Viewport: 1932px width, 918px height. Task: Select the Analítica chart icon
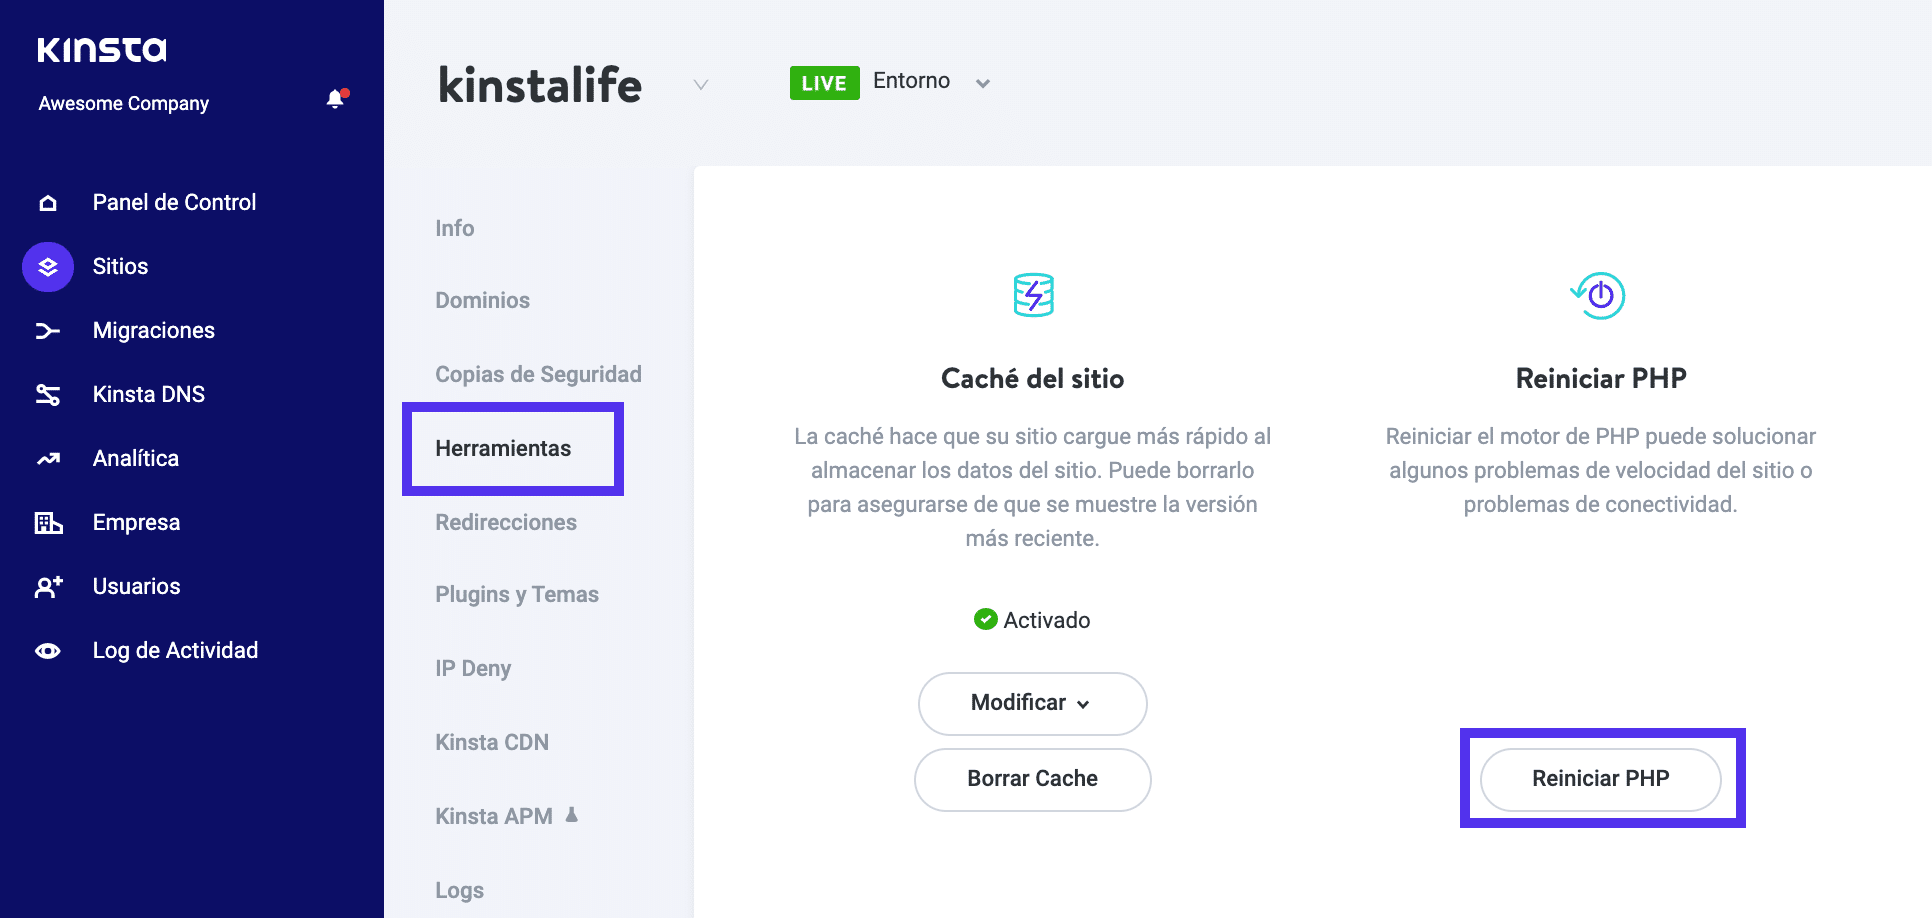tap(47, 458)
